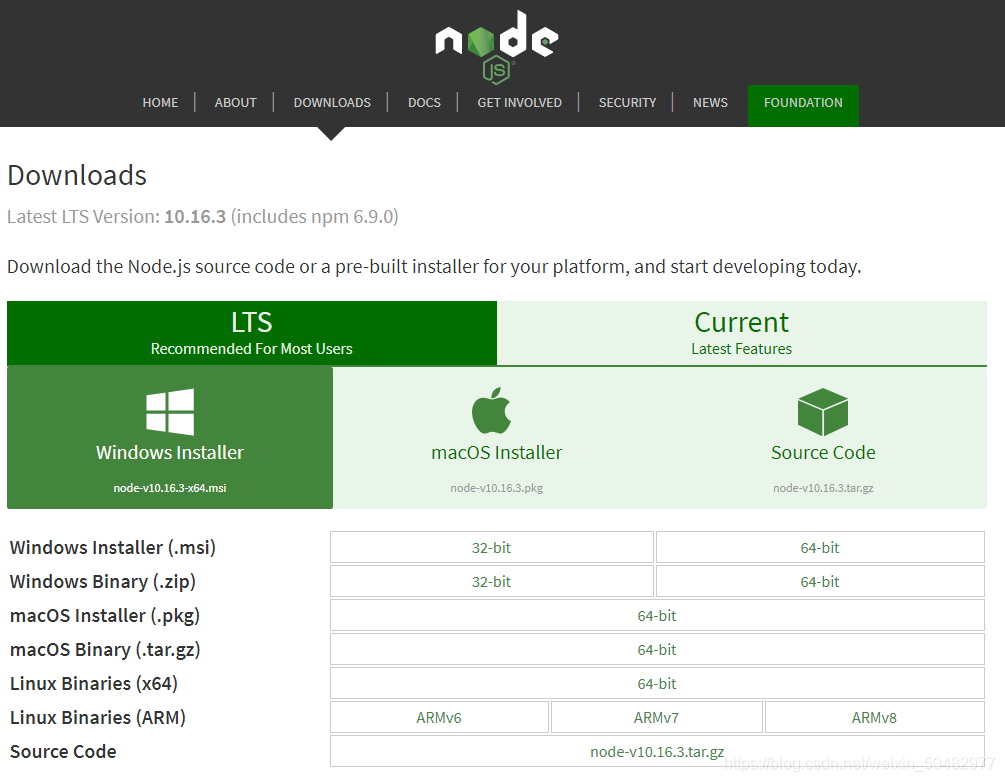The image size is (1005, 782).
Task: Open the DOCS menu item
Action: (x=424, y=103)
